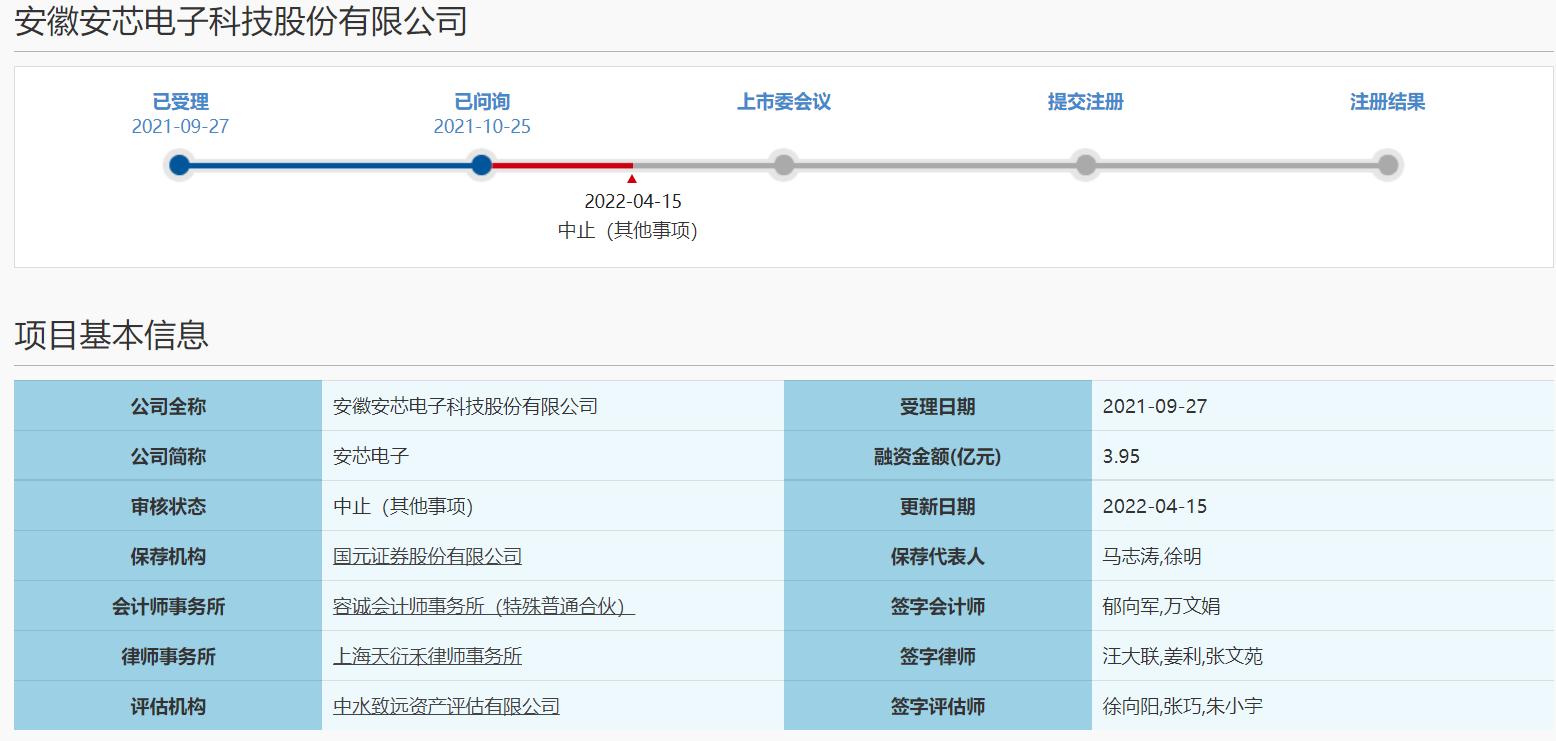Select the 已受理 stage label
This screenshot has width=1556, height=741.
[x=180, y=102]
